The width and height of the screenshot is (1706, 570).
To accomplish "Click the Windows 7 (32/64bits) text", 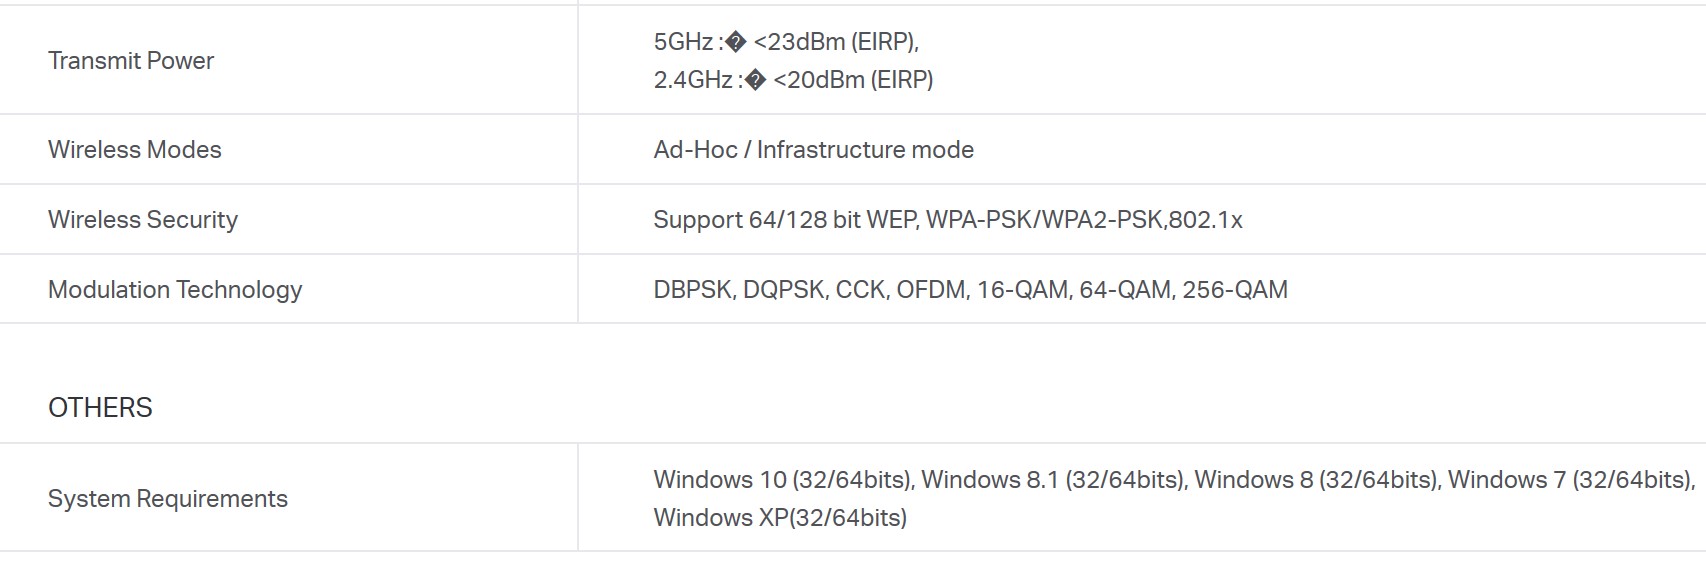I will tap(1570, 480).
